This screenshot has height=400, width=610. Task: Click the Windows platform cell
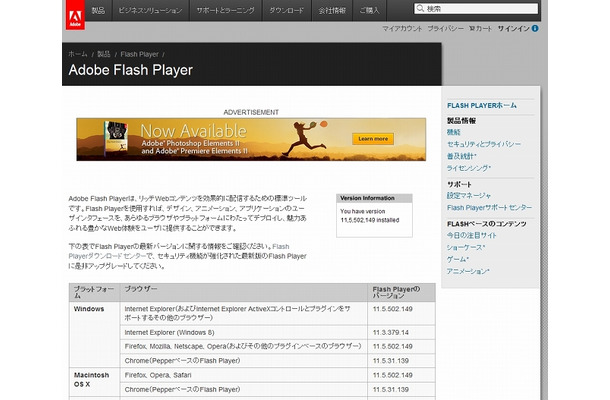95,335
